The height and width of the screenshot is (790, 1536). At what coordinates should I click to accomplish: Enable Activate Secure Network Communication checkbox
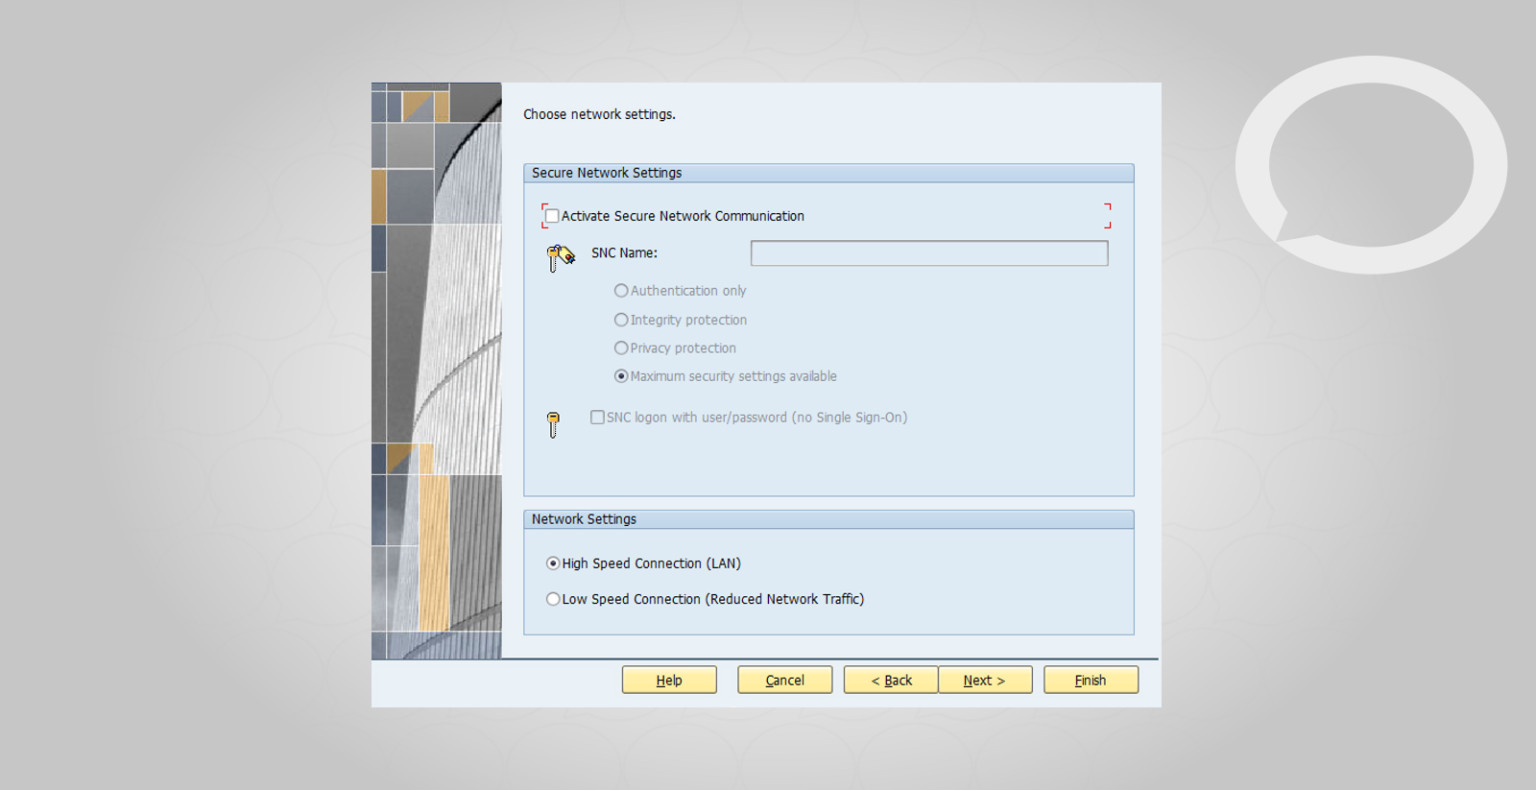552,216
